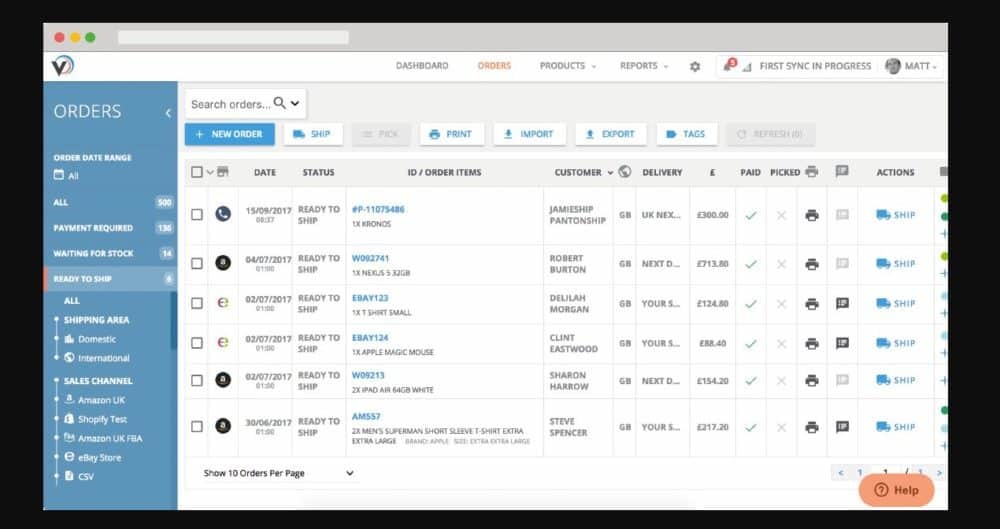The image size is (1000, 529).
Task: Open the Show 10 Orders Per Page dropdown
Action: point(278,473)
